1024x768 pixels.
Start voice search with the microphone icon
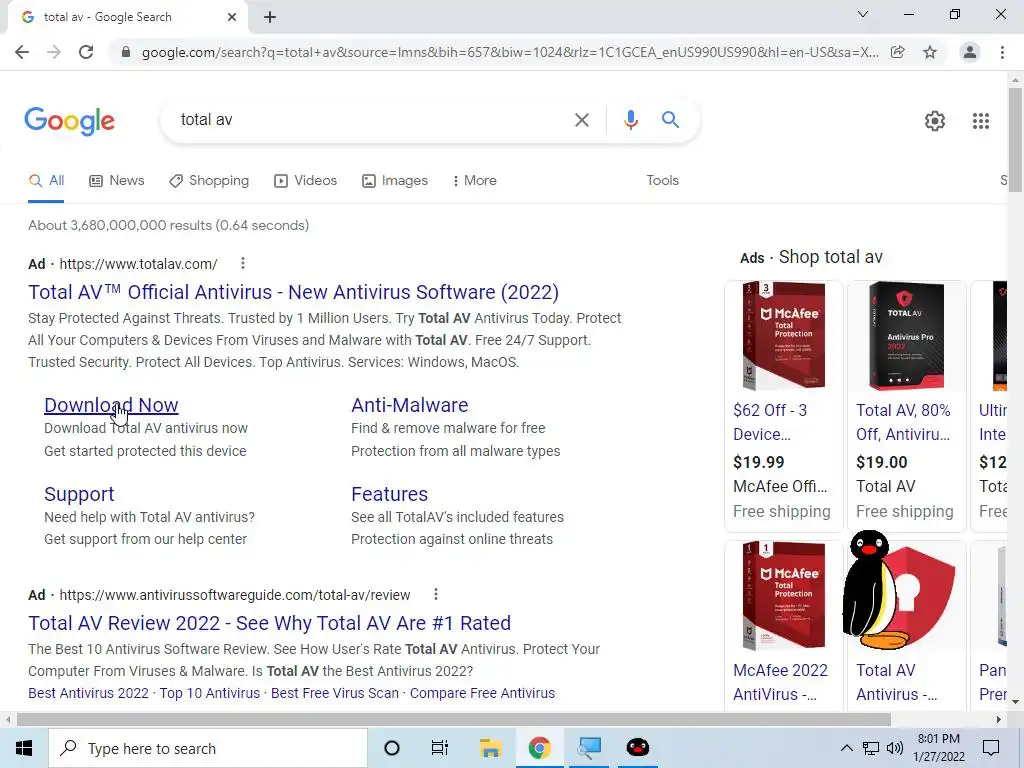pos(630,120)
